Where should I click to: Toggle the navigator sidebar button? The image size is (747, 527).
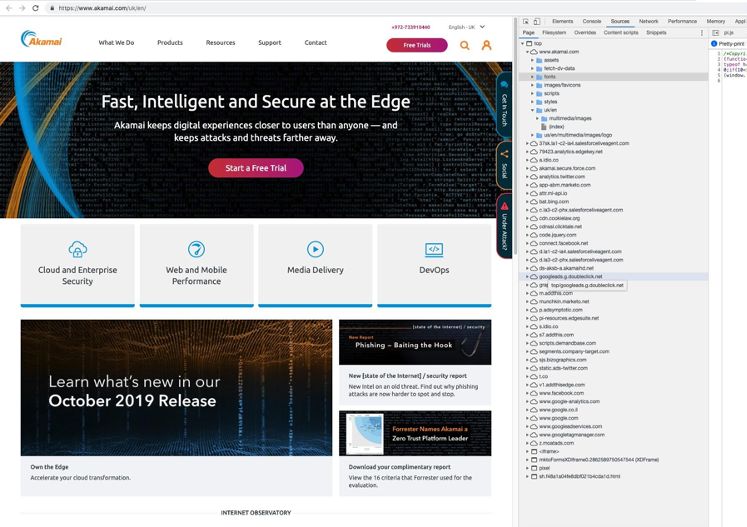pyautogui.click(x=715, y=33)
